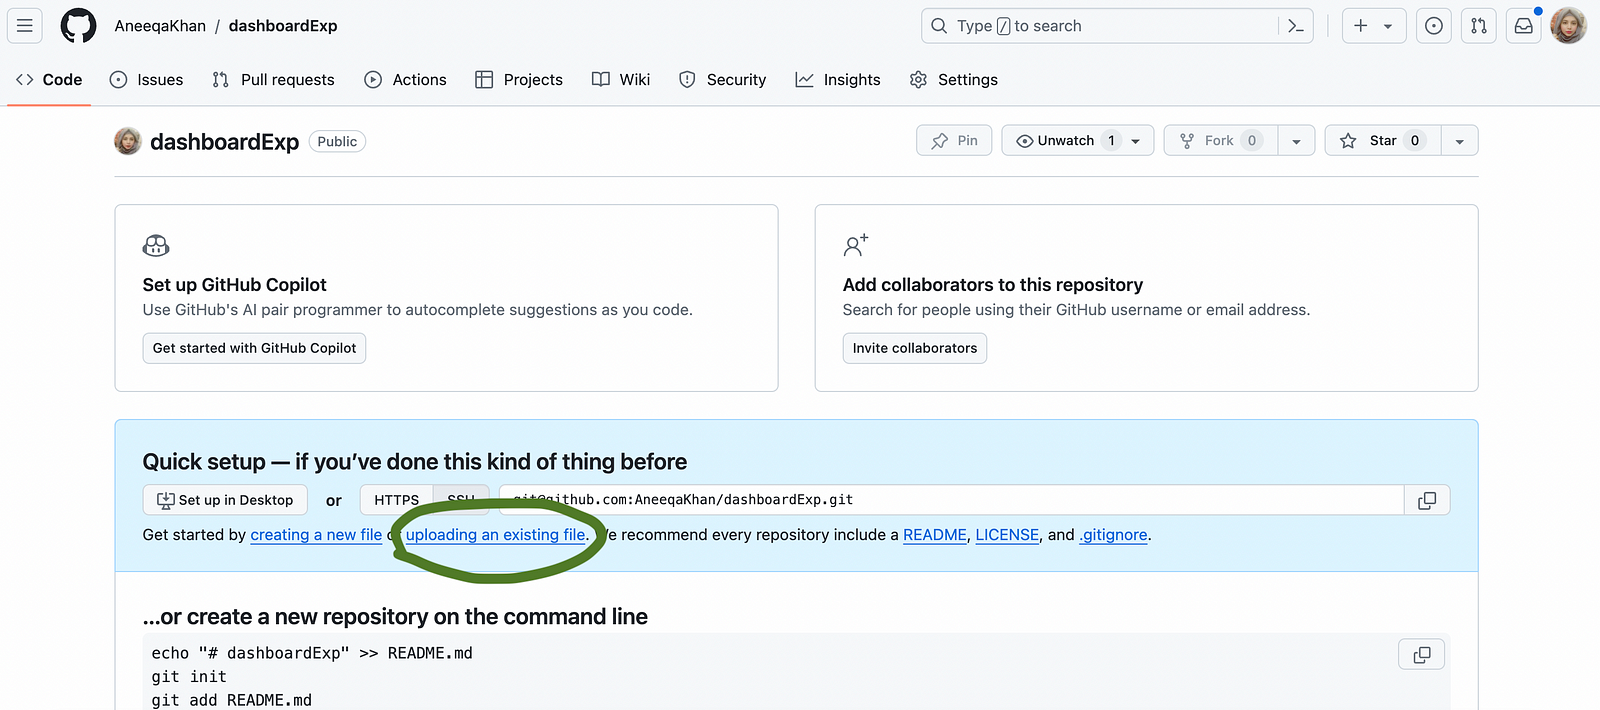1600x710 pixels.
Task: Open the notifications inbox
Action: 1523,26
